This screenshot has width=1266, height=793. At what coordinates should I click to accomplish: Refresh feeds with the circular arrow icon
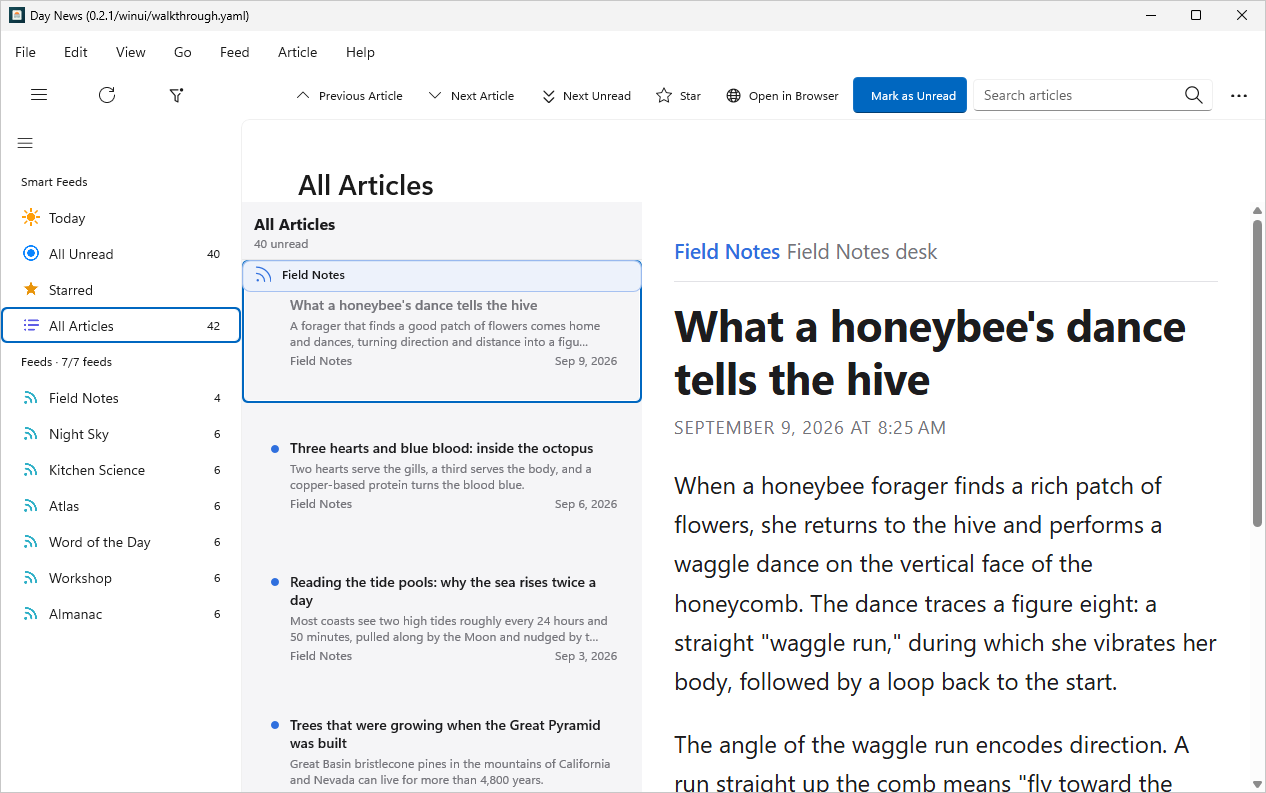click(107, 95)
